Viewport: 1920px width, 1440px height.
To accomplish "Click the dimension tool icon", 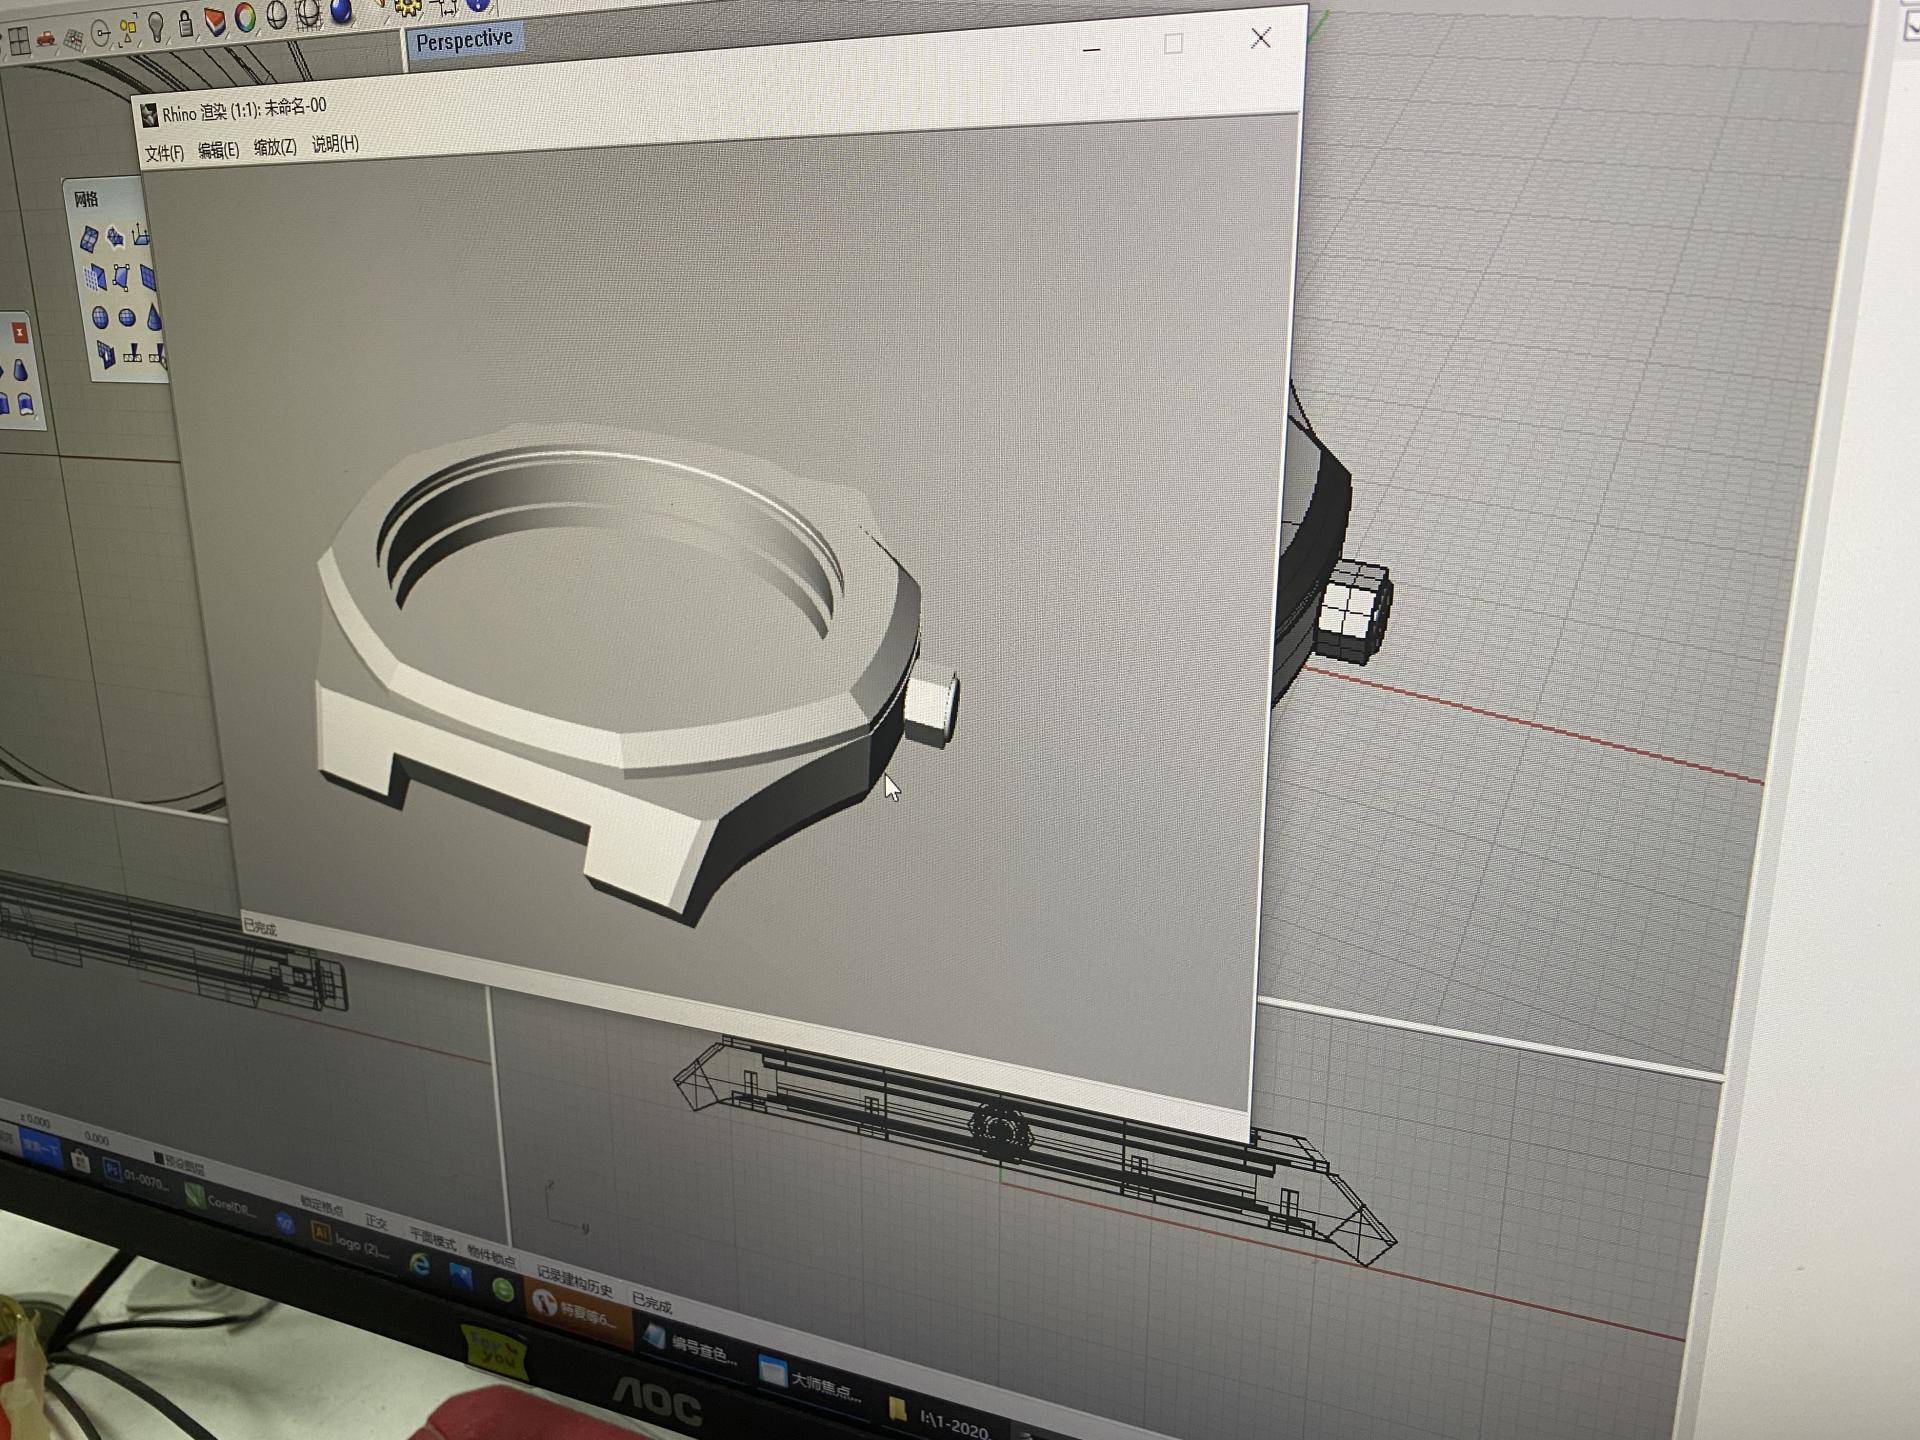I will click(x=444, y=7).
